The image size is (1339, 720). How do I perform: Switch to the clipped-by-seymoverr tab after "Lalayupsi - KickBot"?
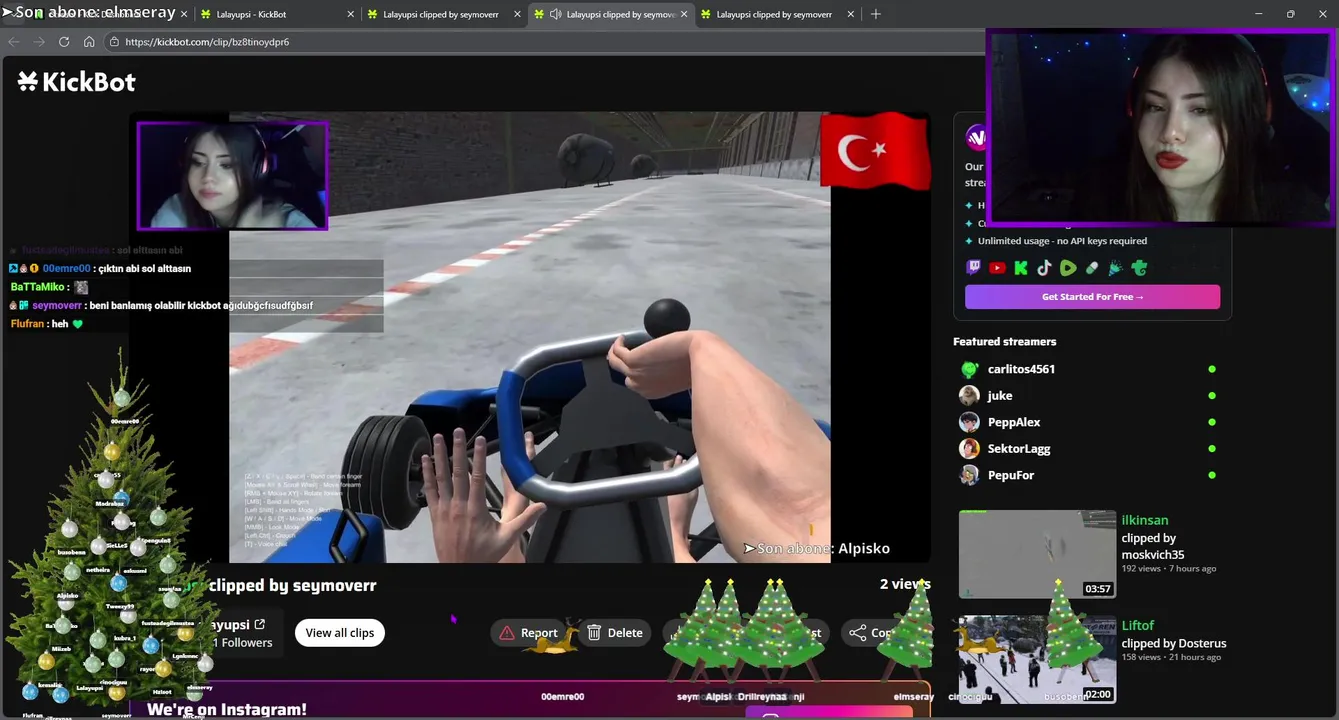(443, 14)
